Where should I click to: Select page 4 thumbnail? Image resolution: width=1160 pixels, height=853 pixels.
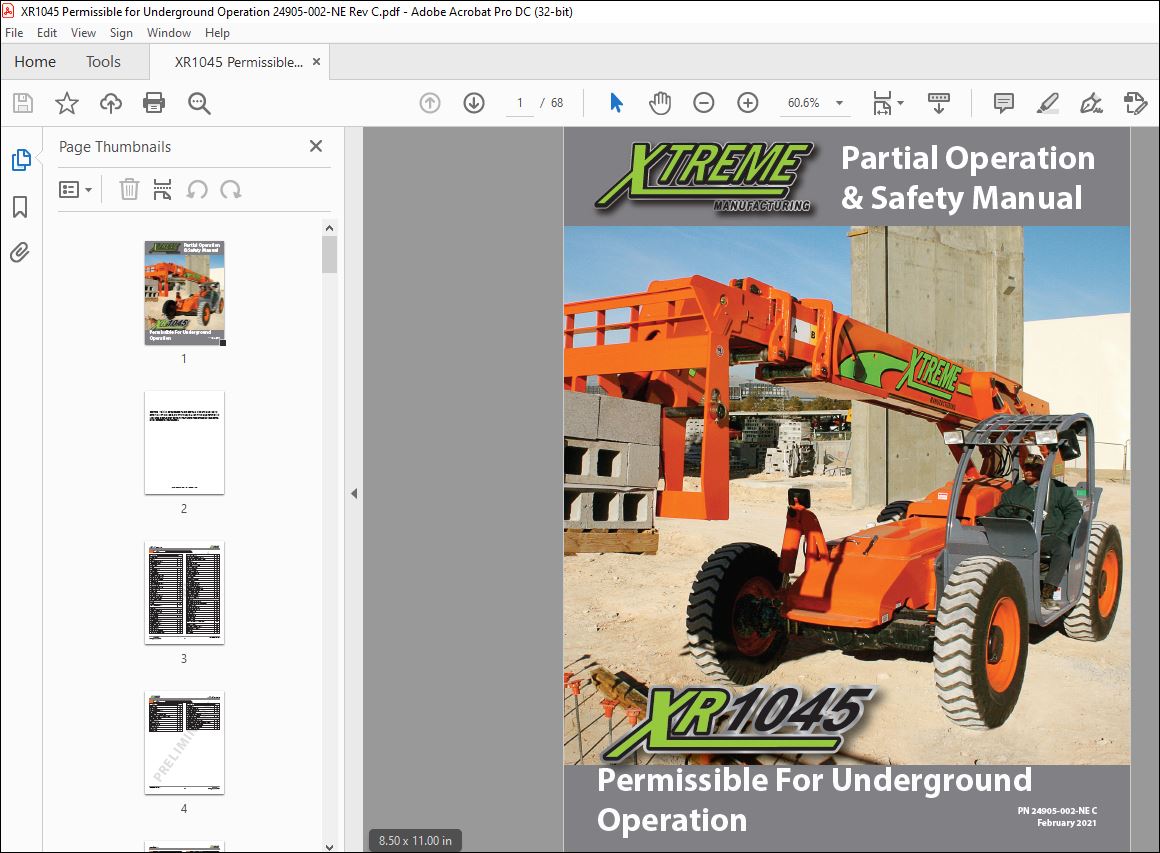pyautogui.click(x=184, y=743)
